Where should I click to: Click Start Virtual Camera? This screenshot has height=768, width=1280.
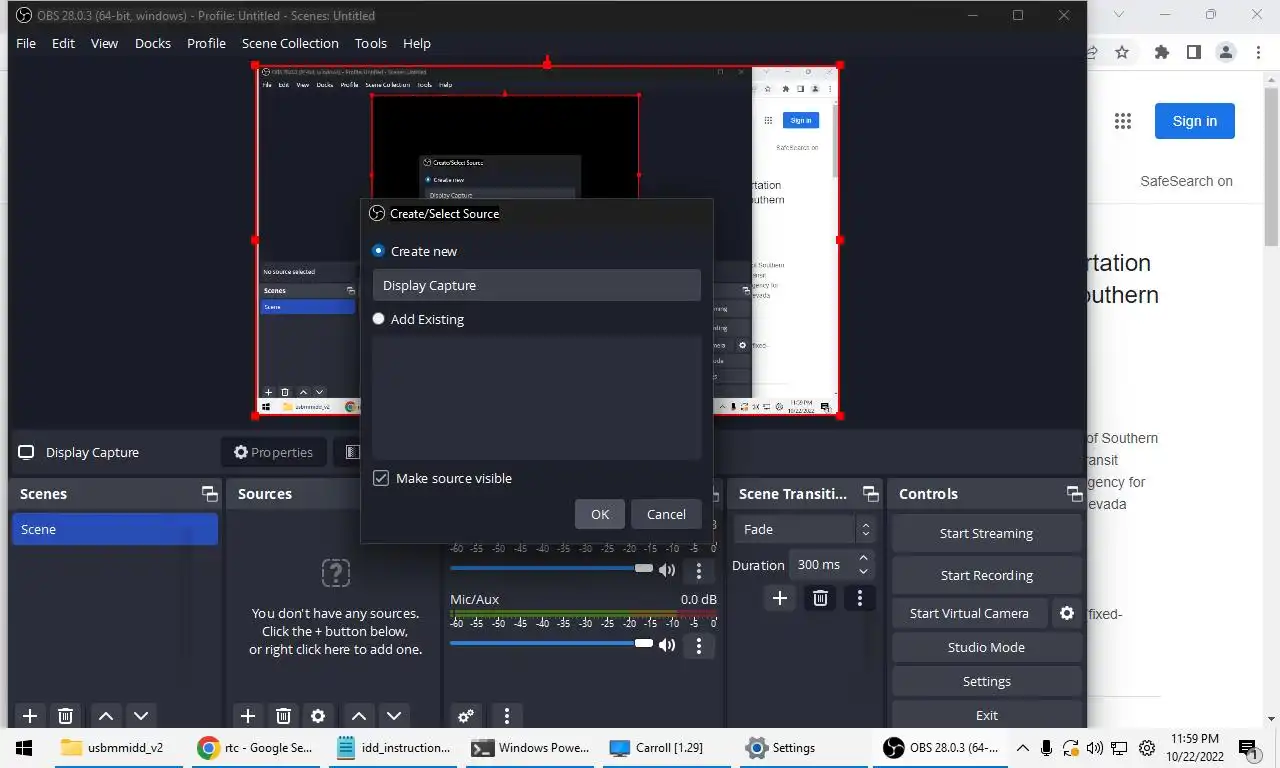(x=969, y=613)
